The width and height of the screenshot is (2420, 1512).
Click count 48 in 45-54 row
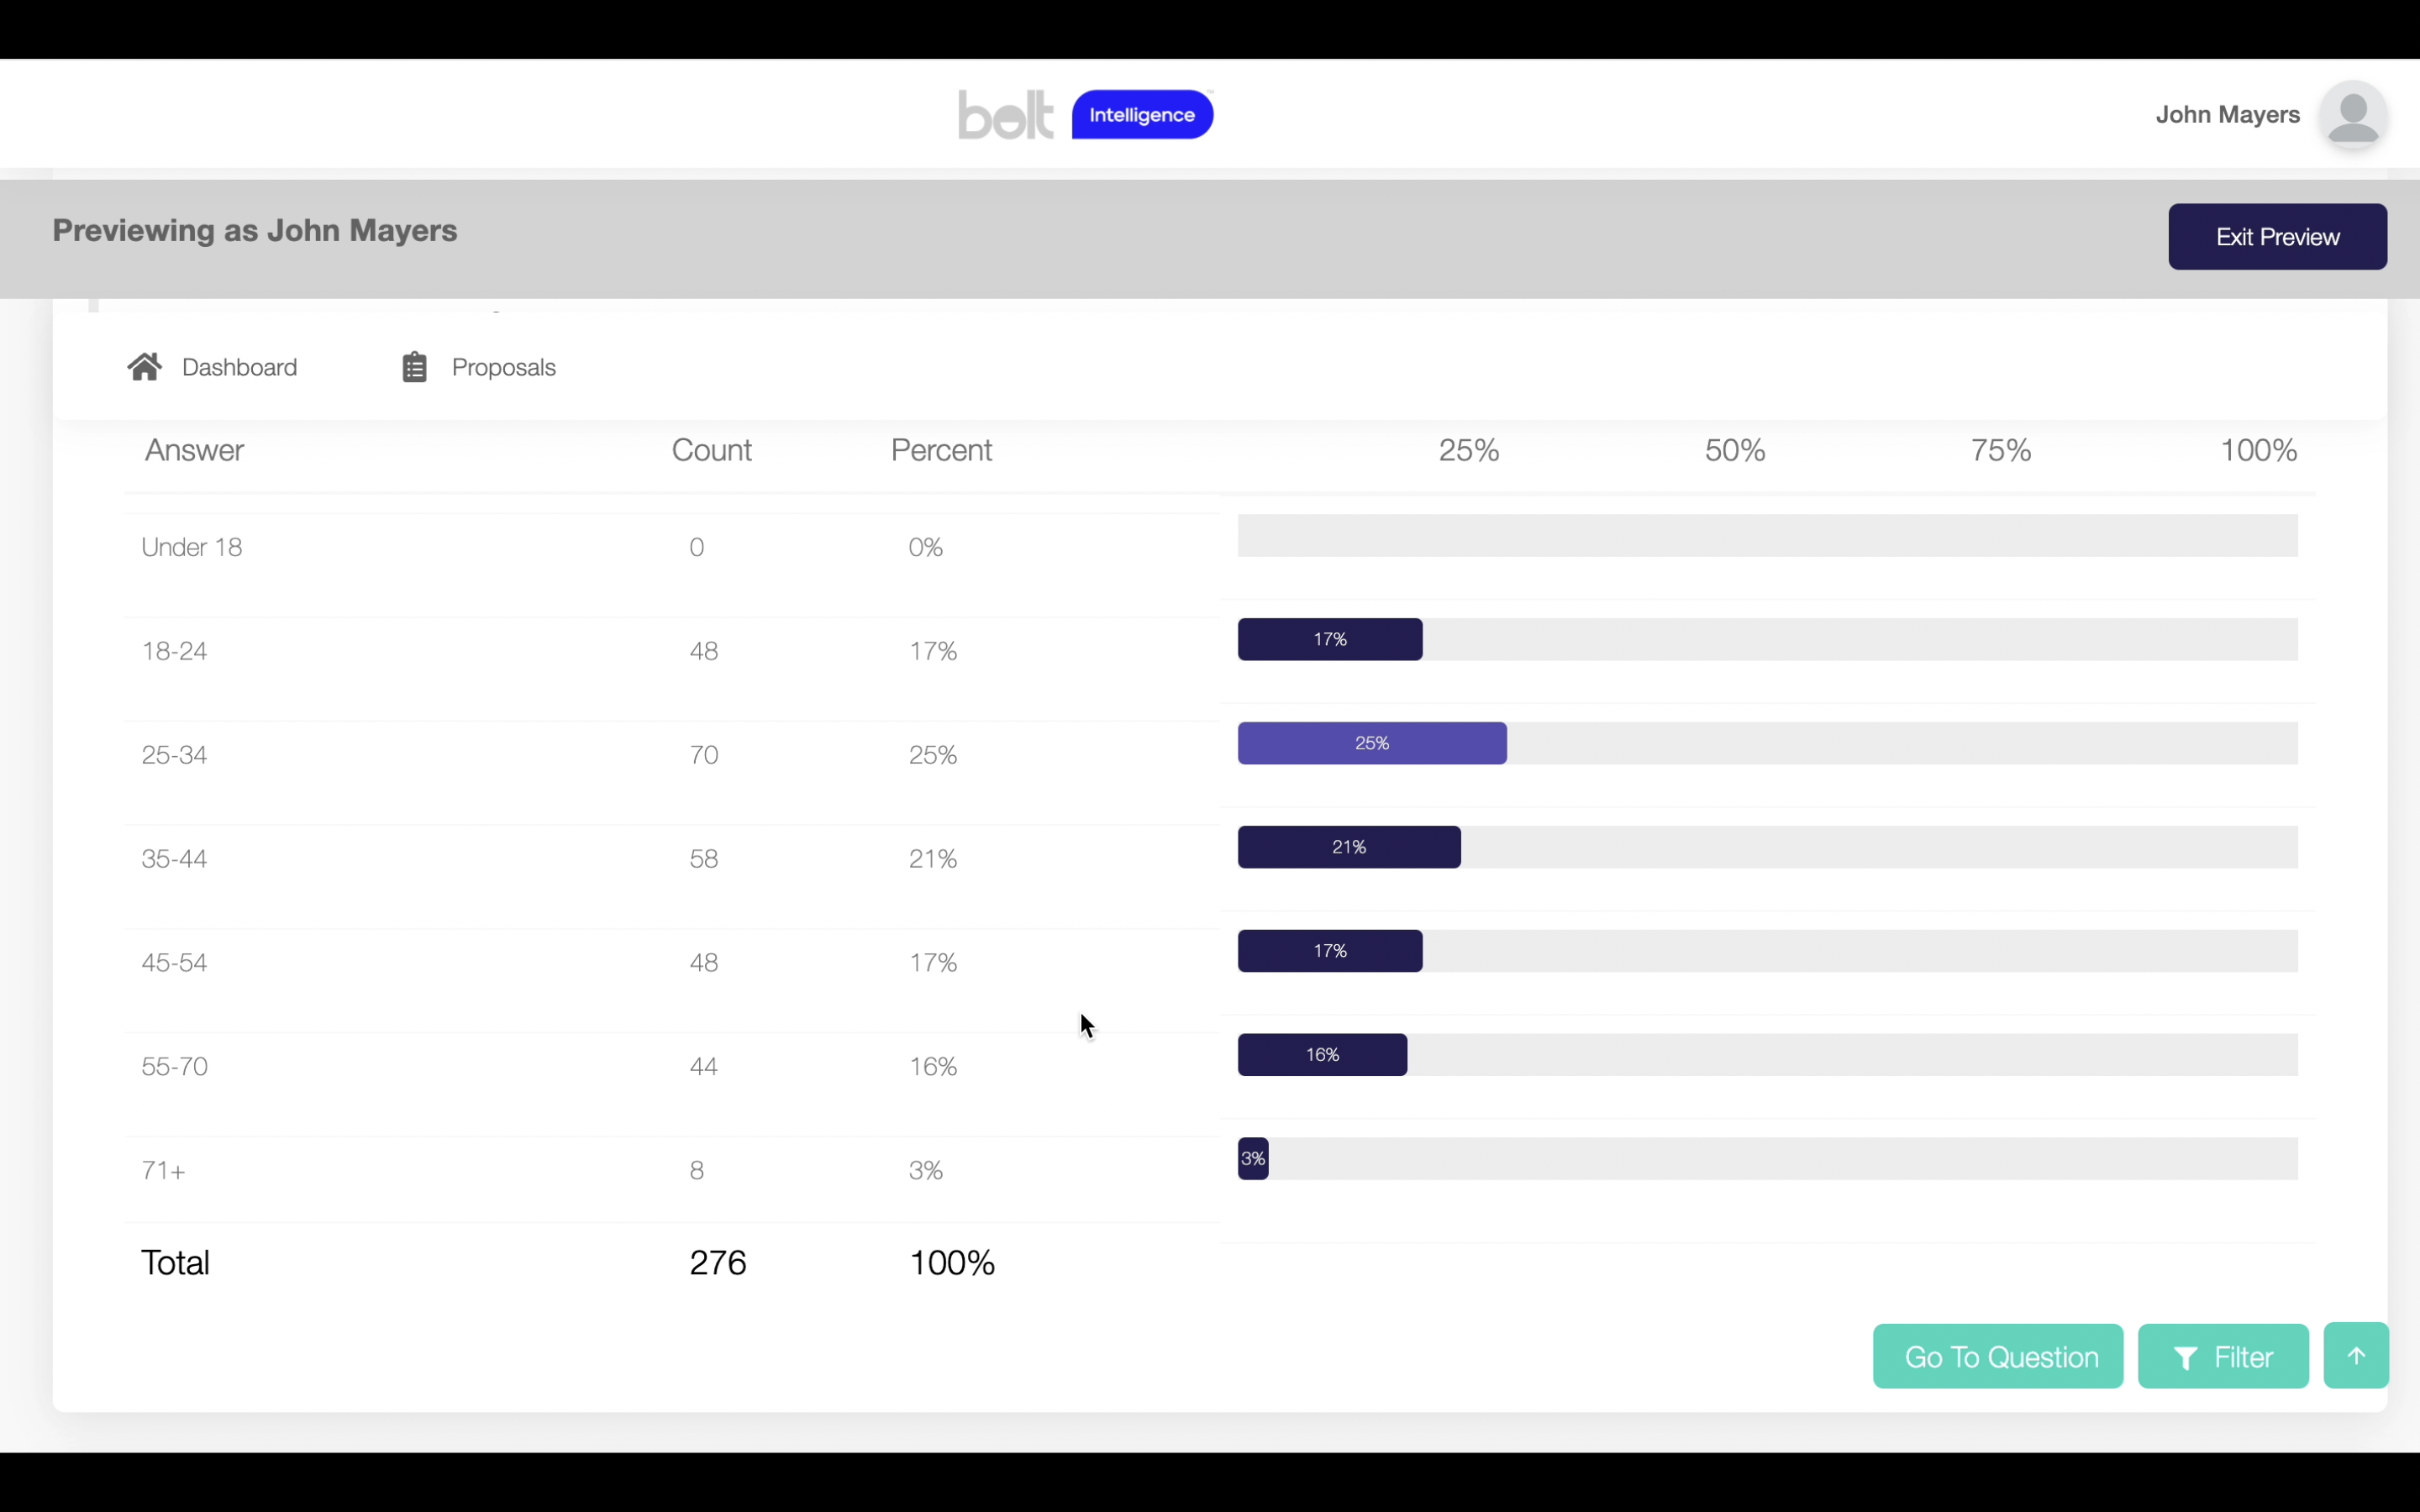pyautogui.click(x=704, y=963)
